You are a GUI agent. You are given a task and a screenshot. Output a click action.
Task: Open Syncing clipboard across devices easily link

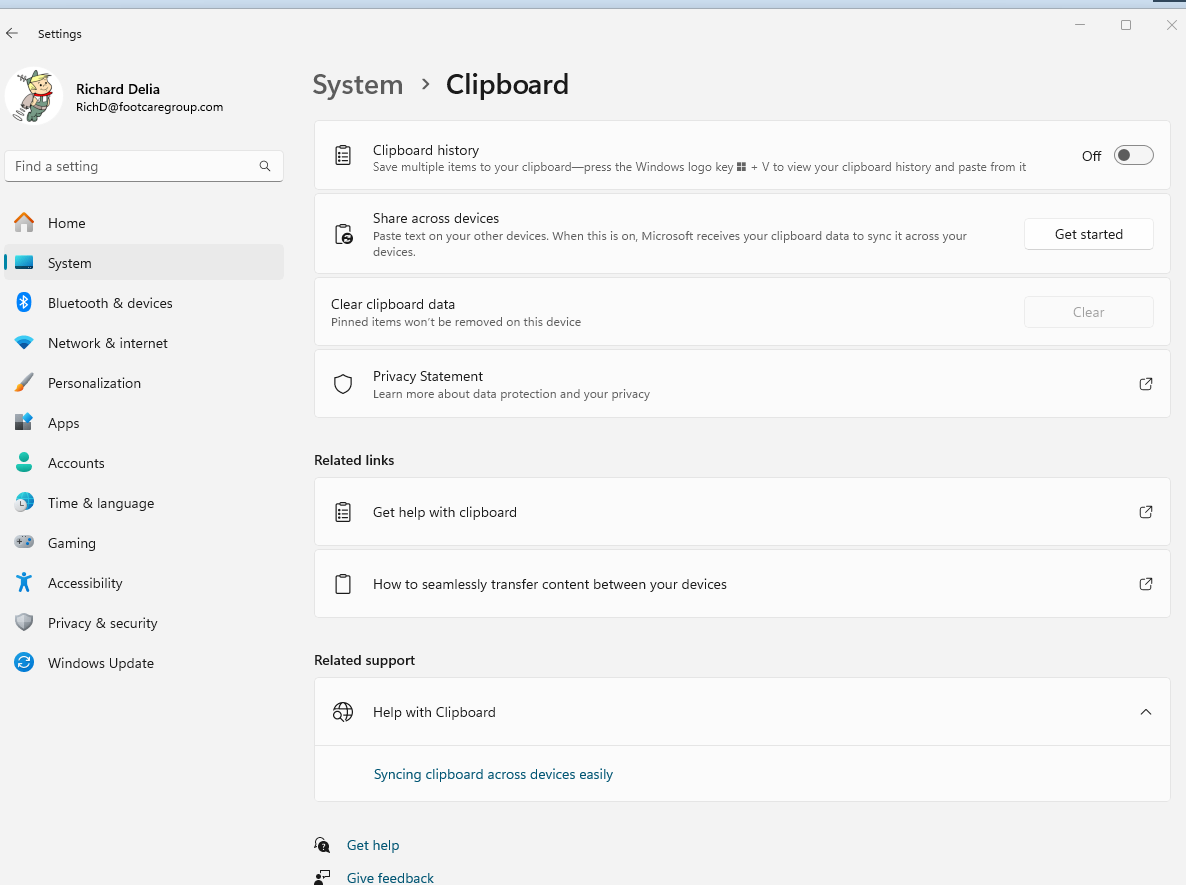pos(493,775)
